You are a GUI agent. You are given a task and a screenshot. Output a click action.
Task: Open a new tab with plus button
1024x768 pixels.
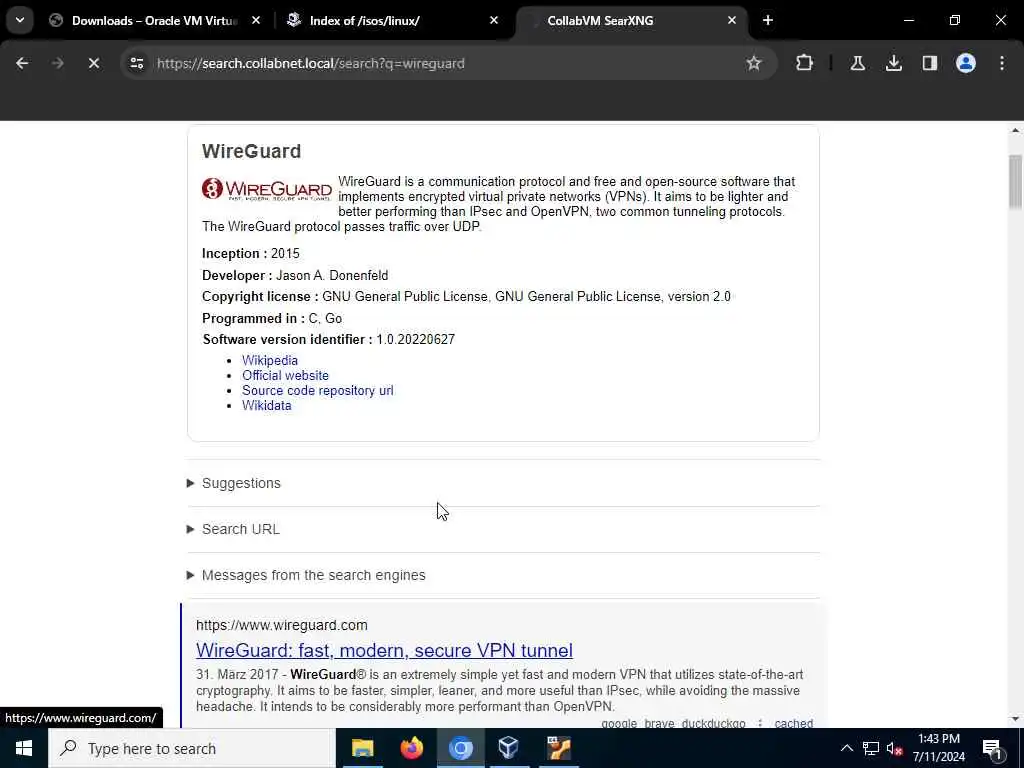[x=768, y=20]
